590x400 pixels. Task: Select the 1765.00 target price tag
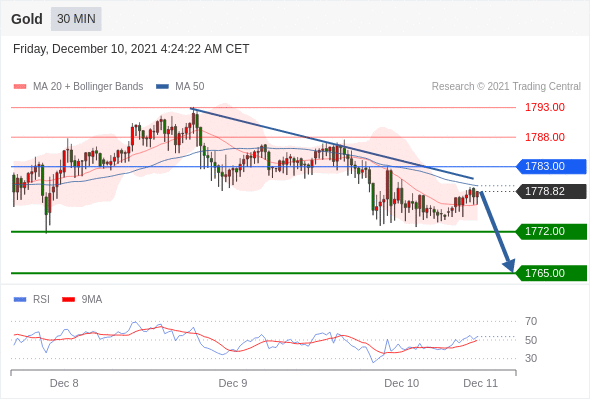coord(551,273)
